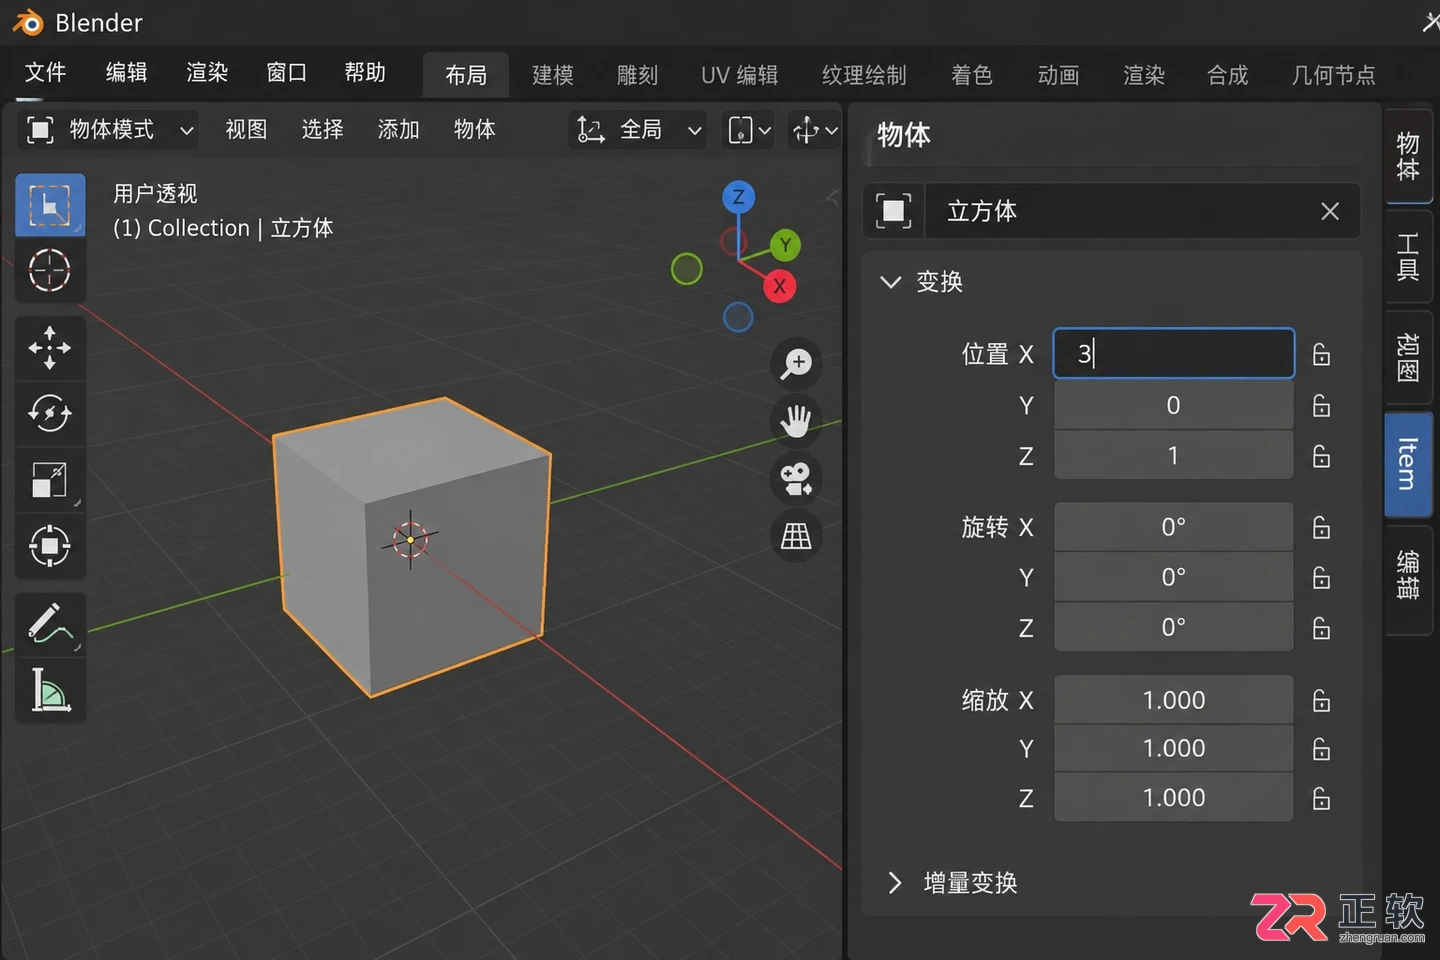Viewport: 1440px width, 960px height.
Task: Select the Scale tool
Action: [50, 479]
